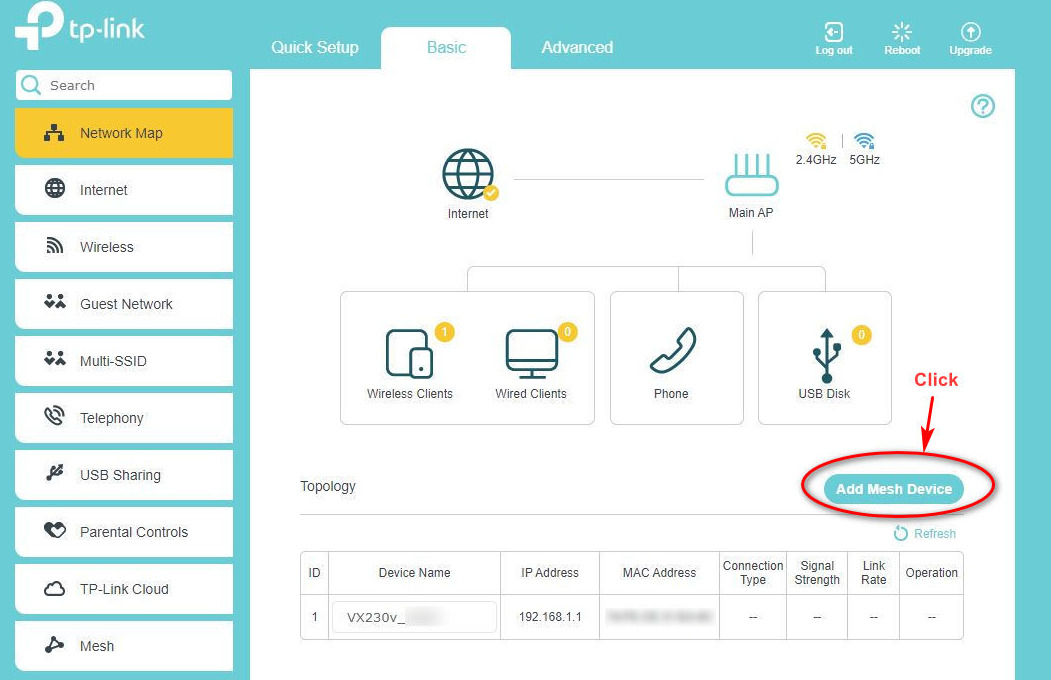Click the TP-Link logo
Image resolution: width=1051 pixels, height=680 pixels.
coord(80,25)
